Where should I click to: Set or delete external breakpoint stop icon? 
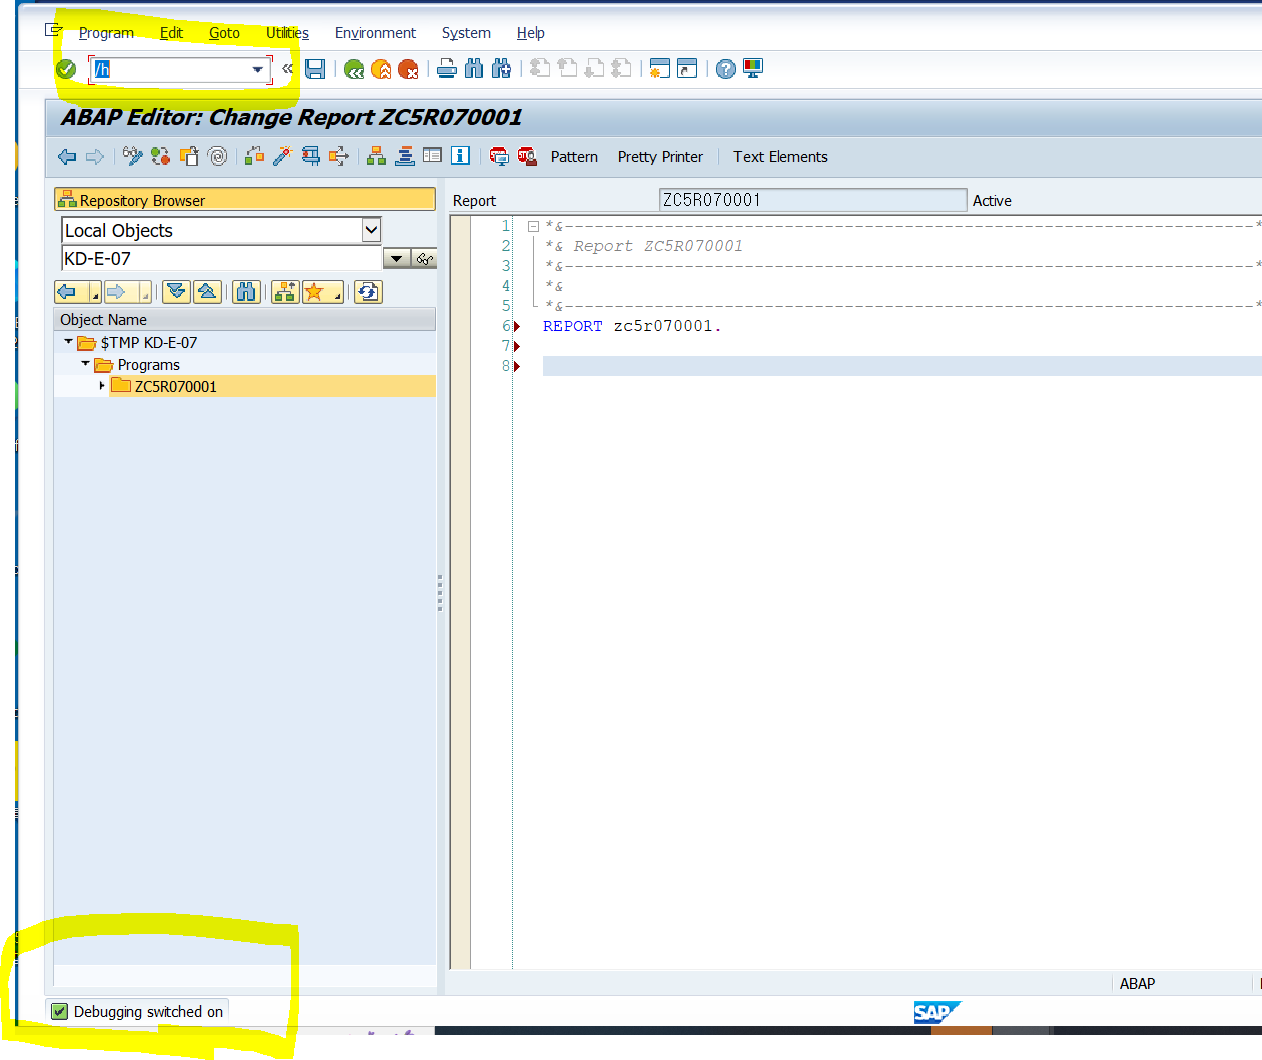tap(527, 156)
